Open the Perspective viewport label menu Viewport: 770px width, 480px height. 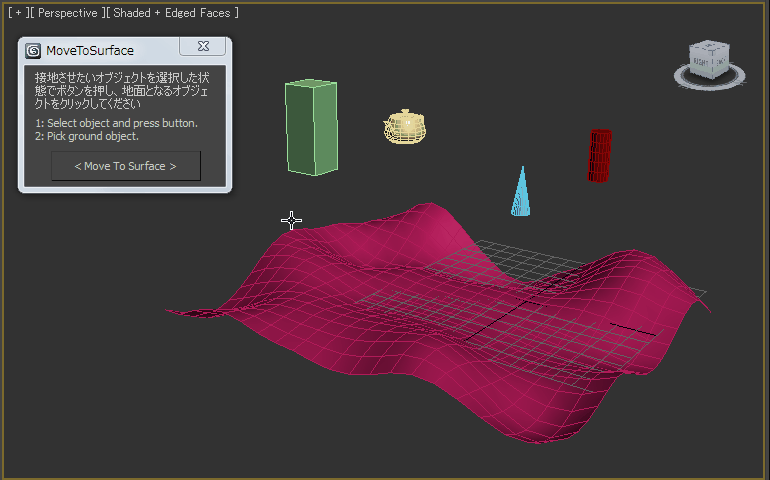68,13
